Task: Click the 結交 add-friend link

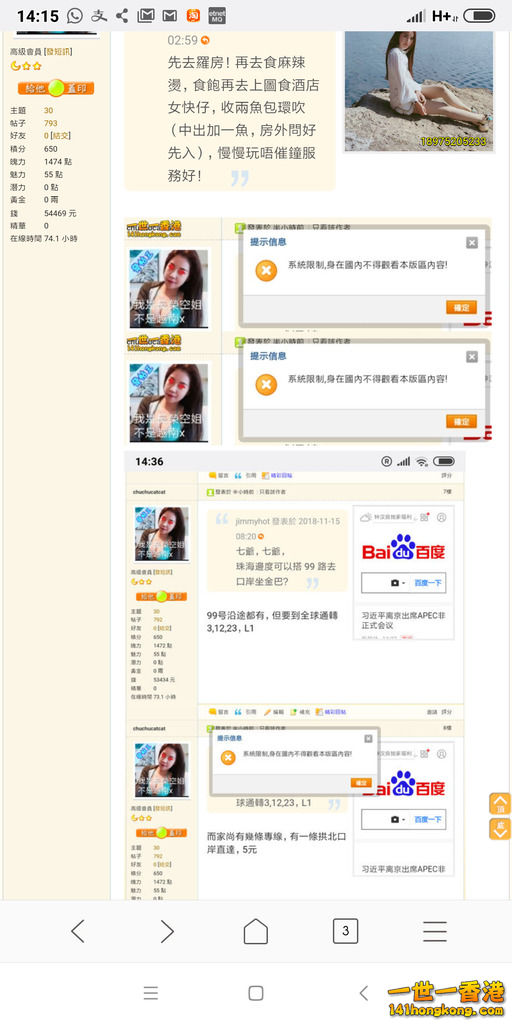Action: (x=61, y=136)
